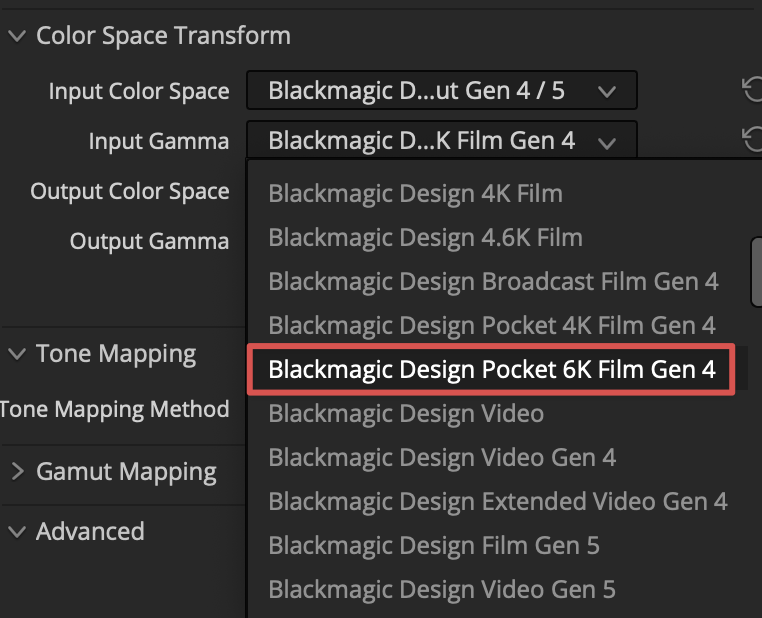Collapse the Color Space Transform section

[17, 36]
